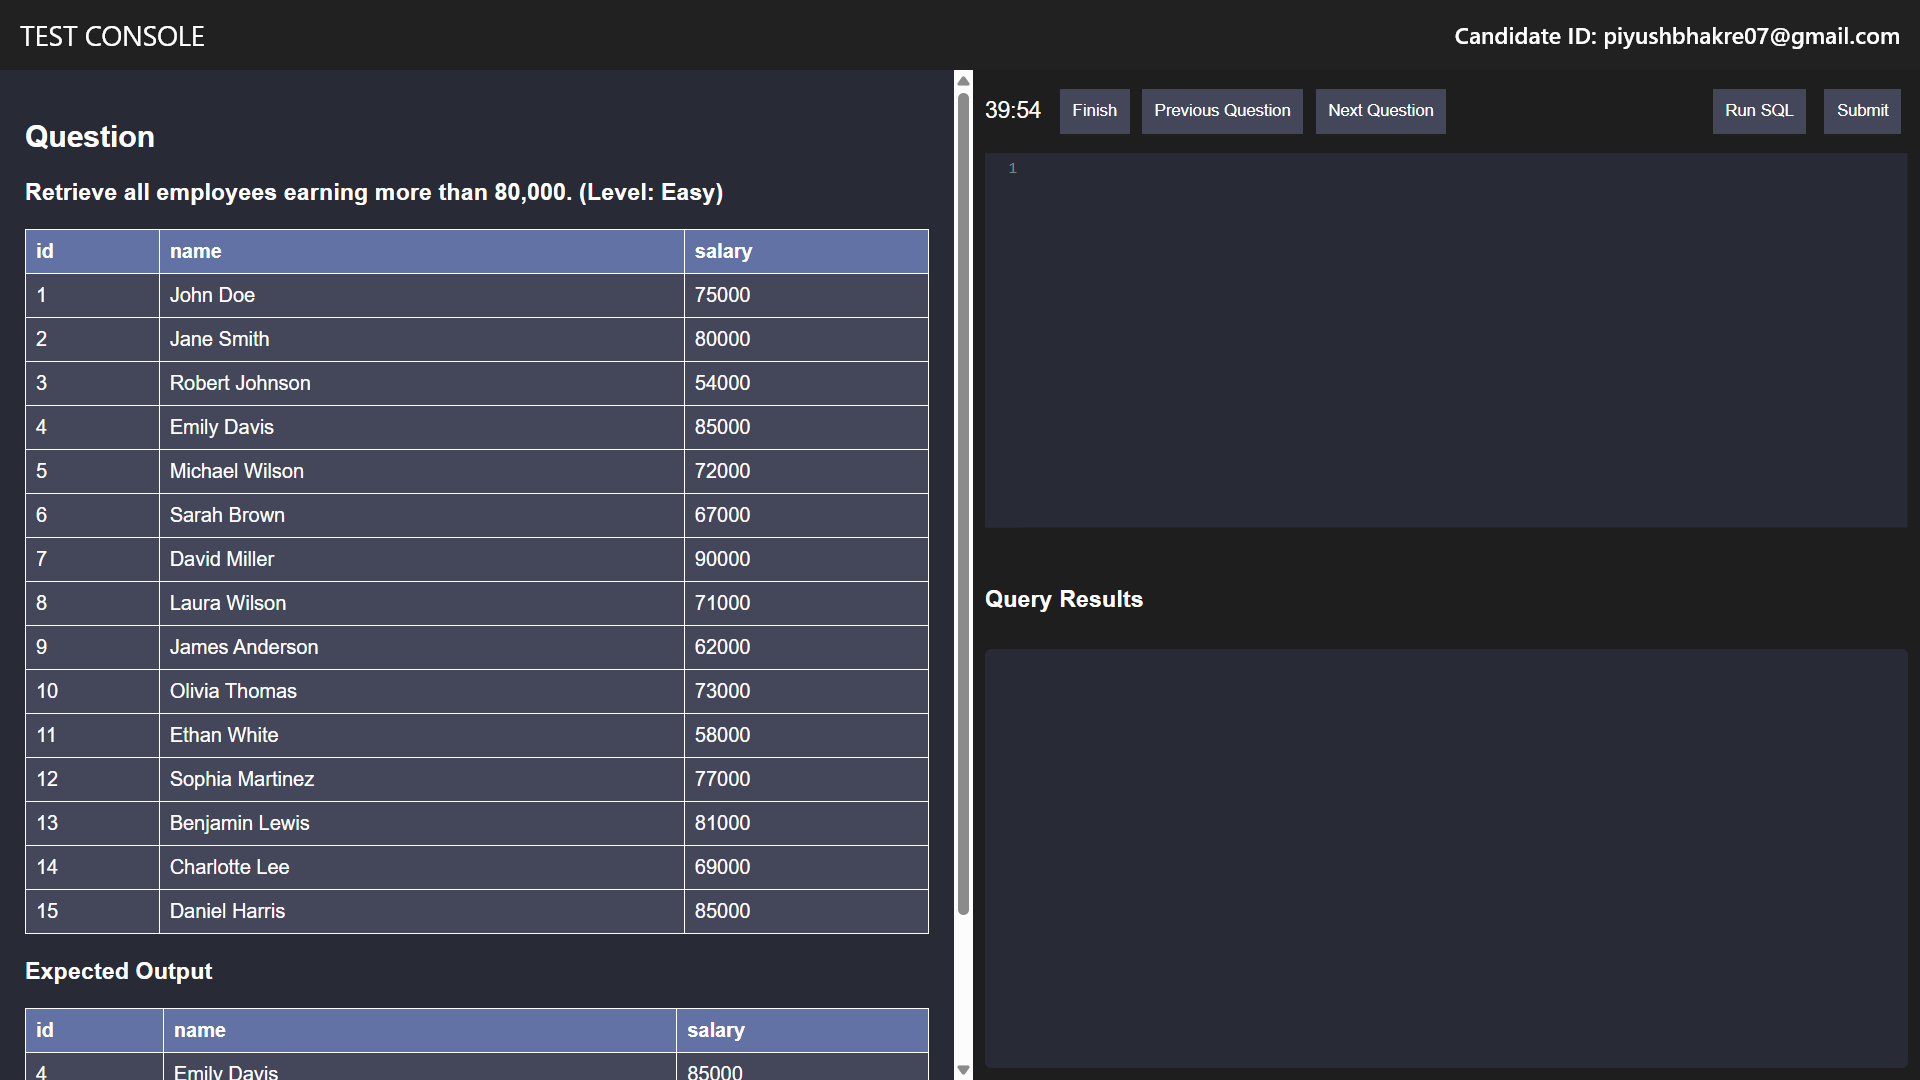
Task: Select the 'Ethan White' name cell
Action: 422,736
